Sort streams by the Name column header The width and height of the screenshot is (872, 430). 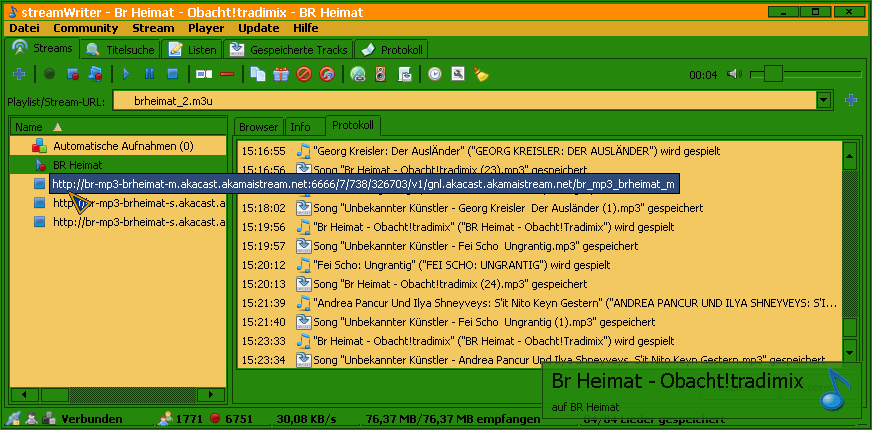coord(29,127)
